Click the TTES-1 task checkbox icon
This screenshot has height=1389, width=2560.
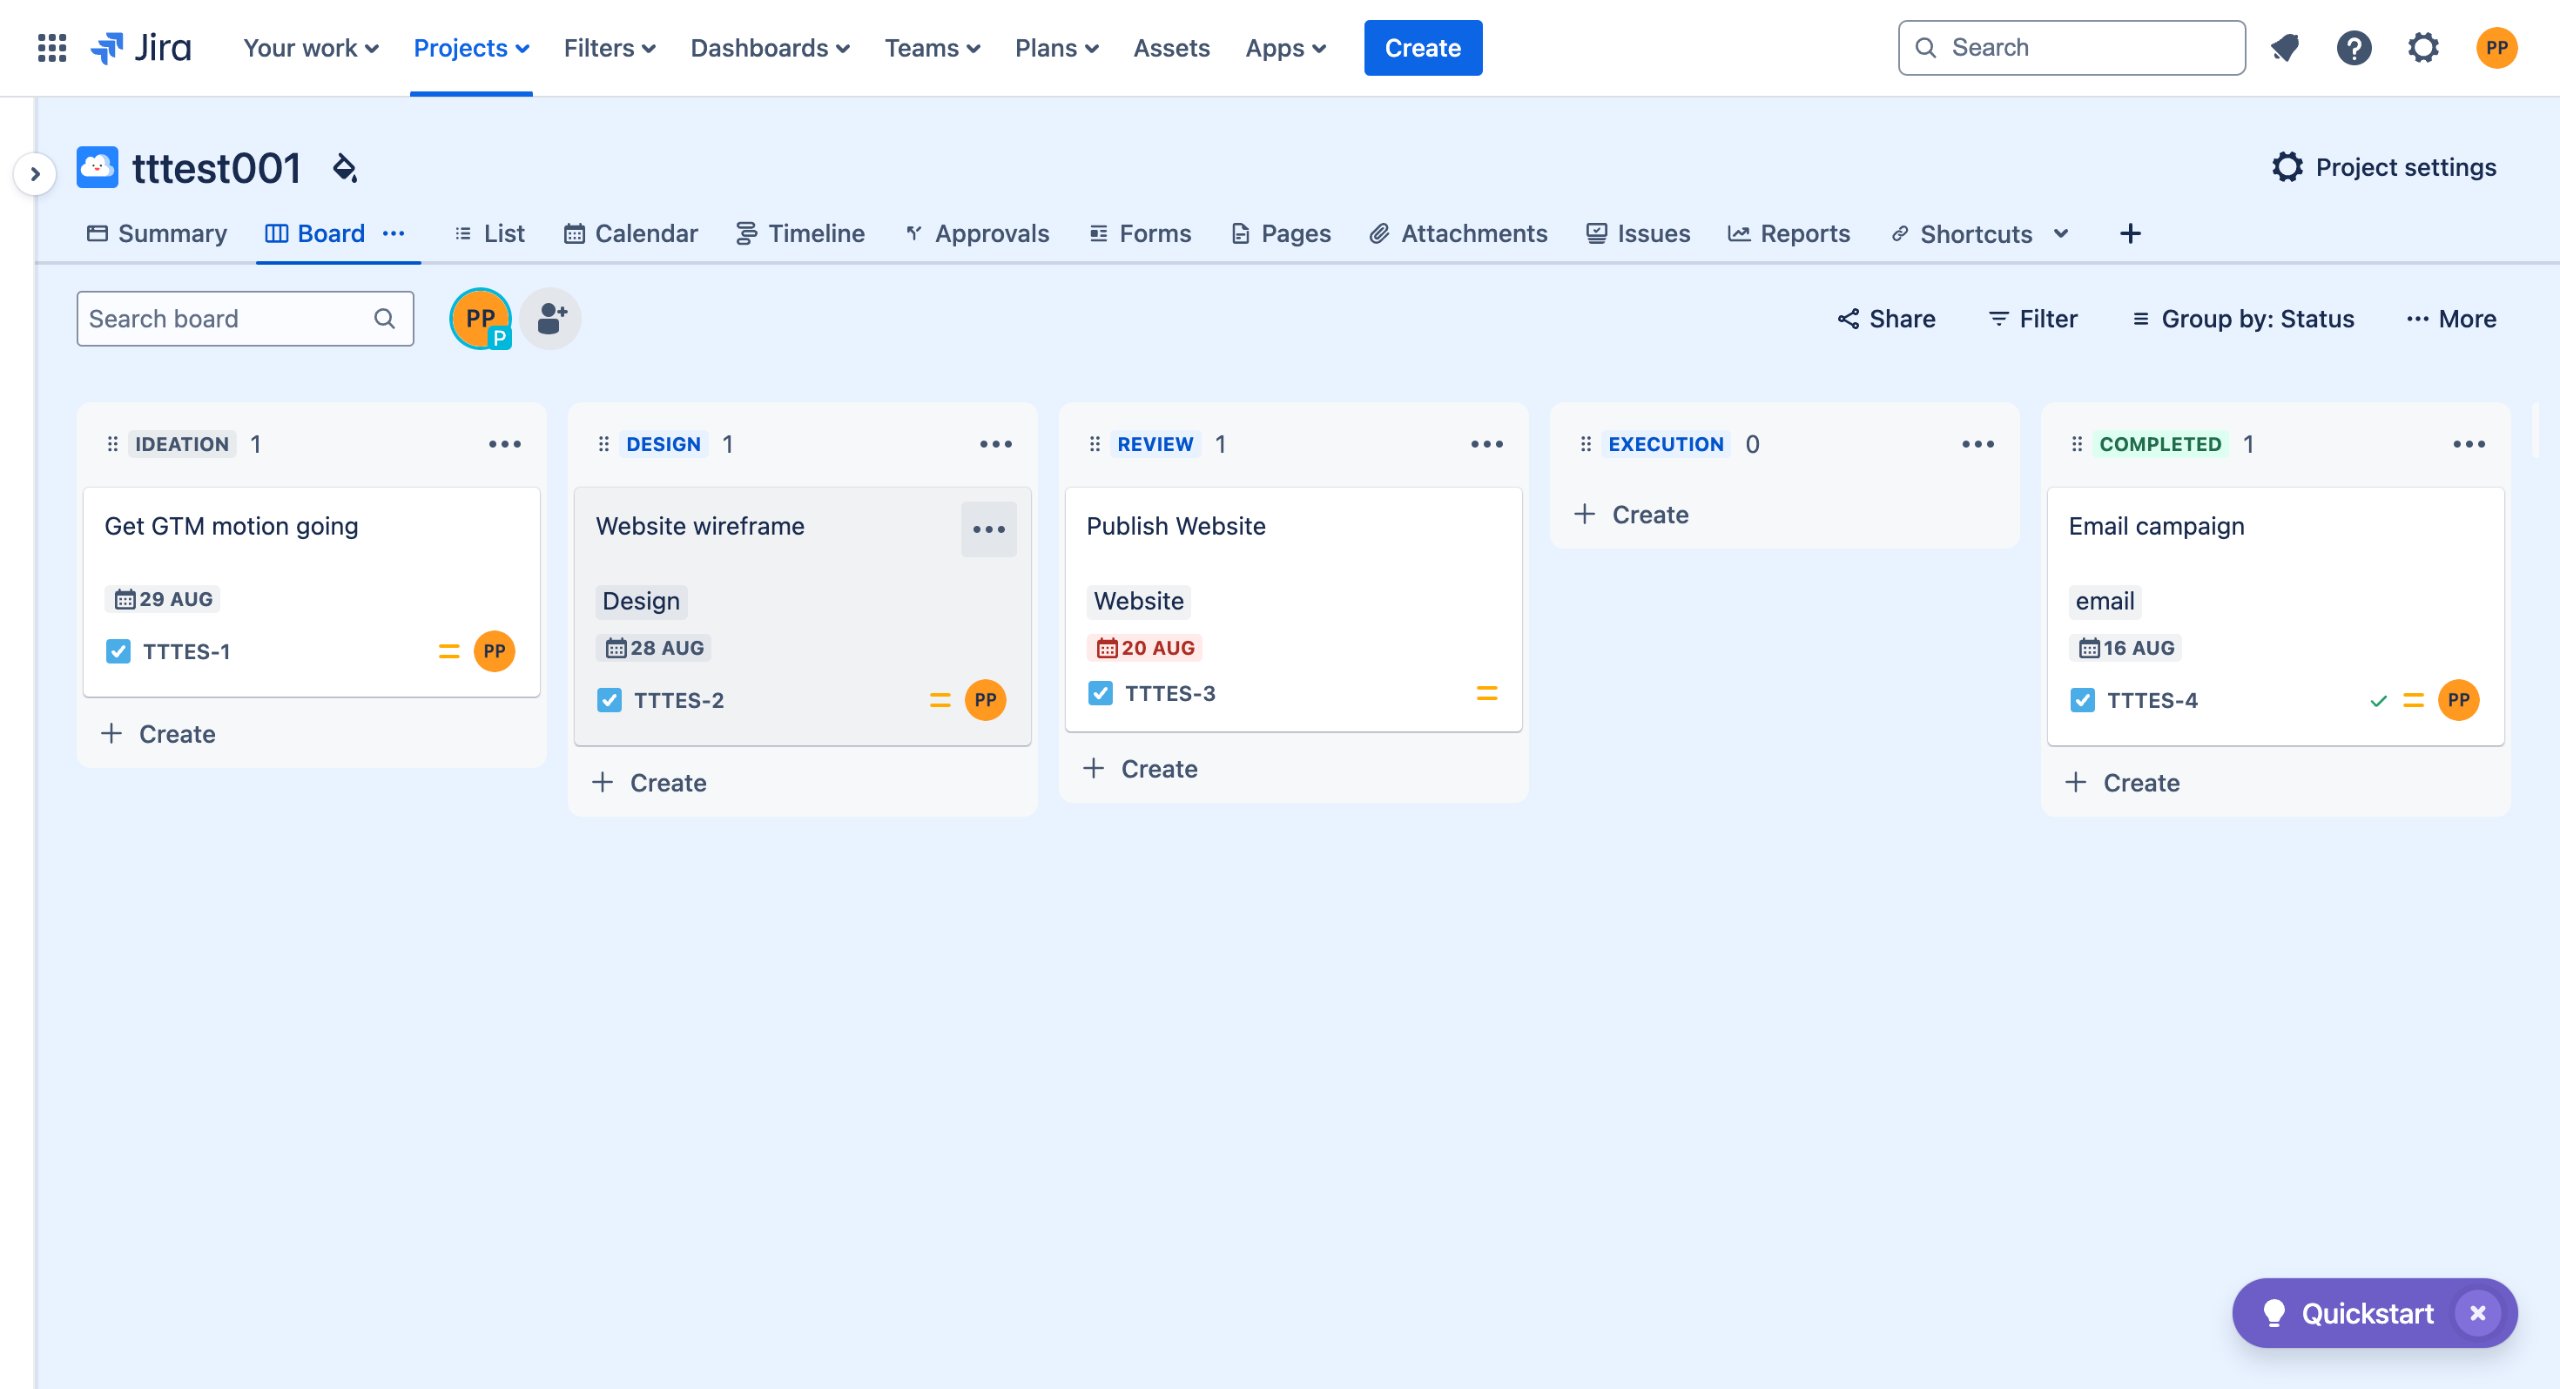(x=118, y=651)
